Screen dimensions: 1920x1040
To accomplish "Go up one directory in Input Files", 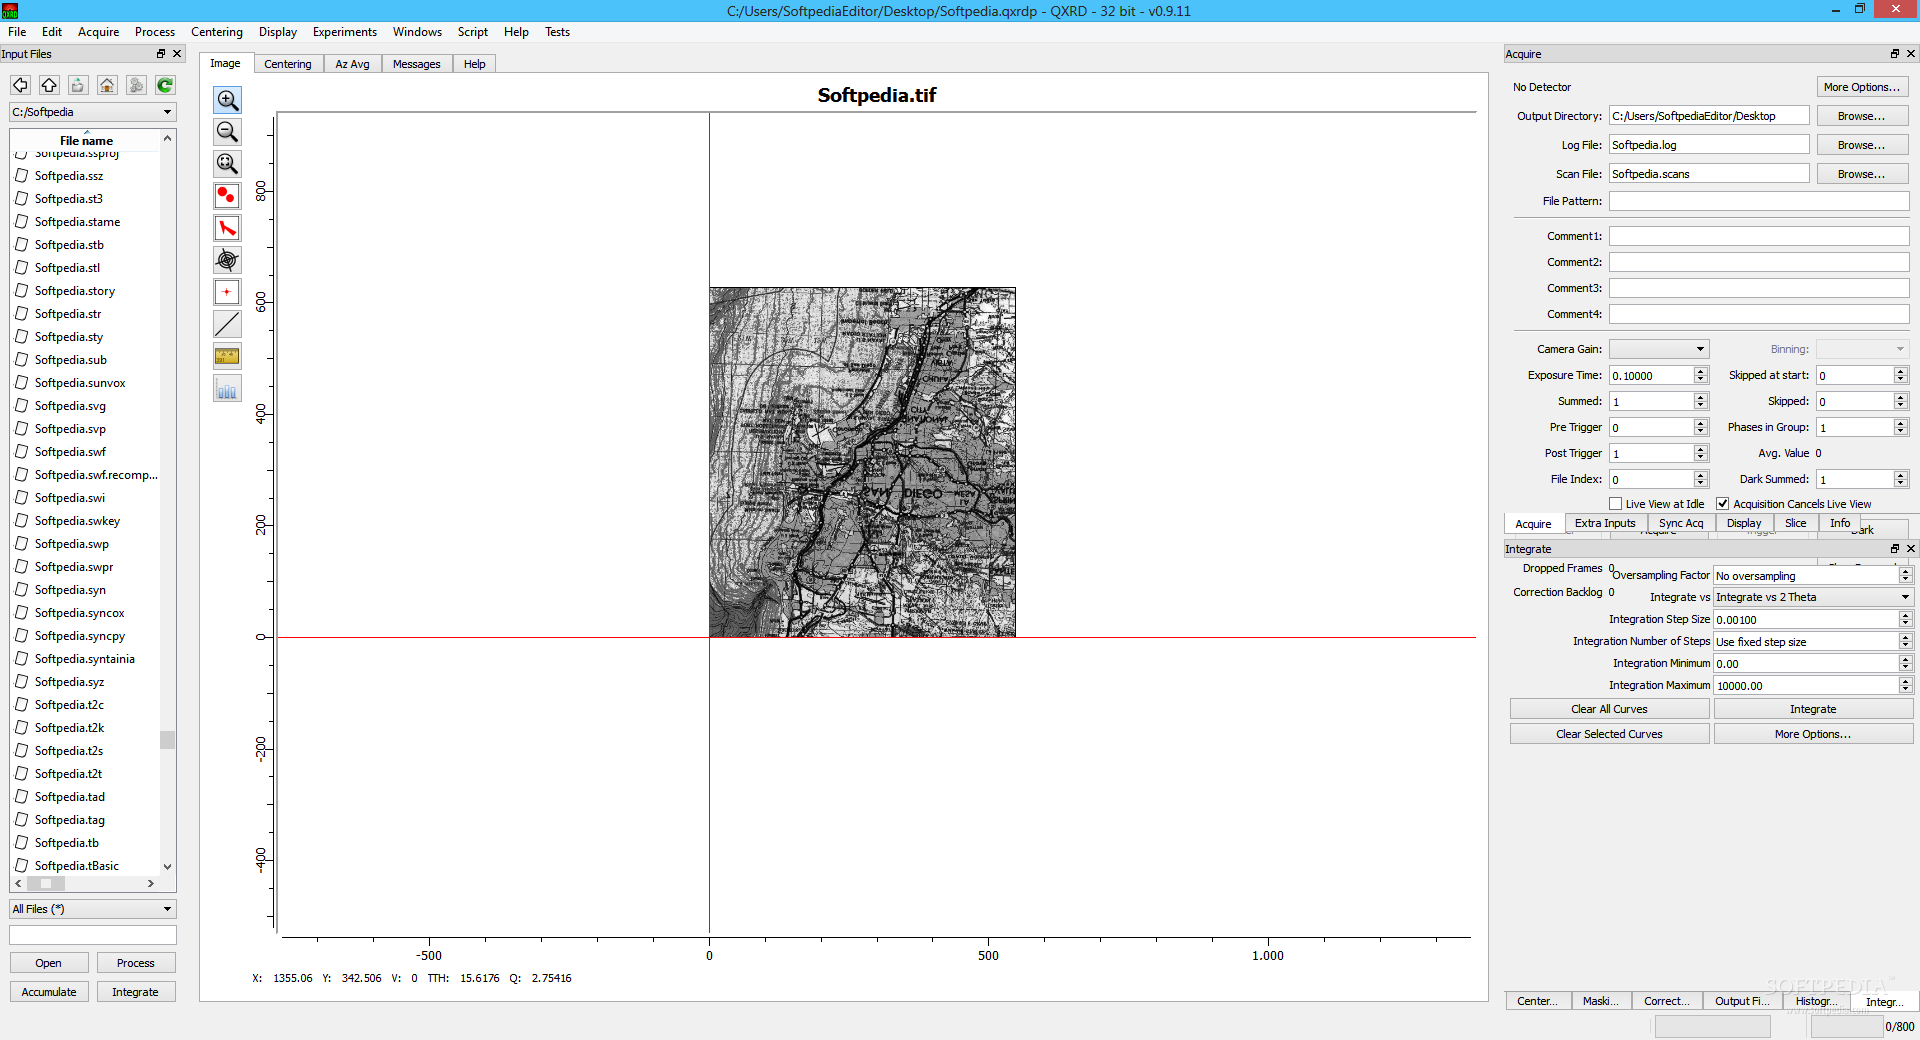I will pyautogui.click(x=49, y=85).
